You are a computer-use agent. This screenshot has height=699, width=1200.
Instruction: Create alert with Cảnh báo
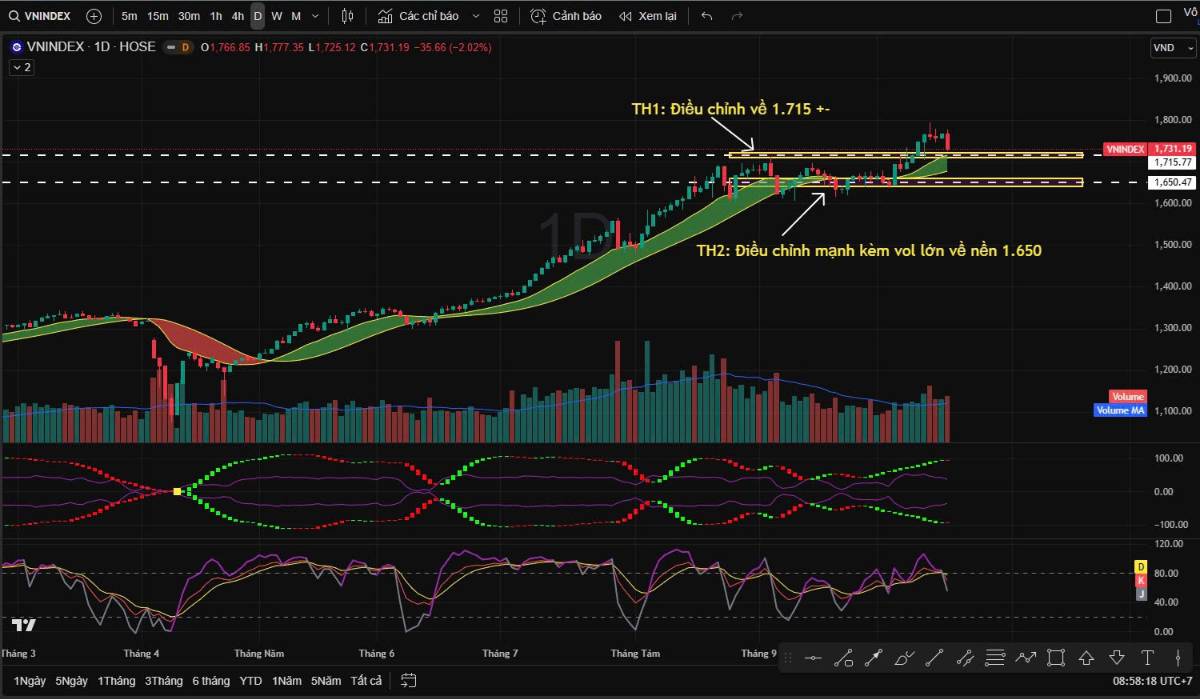[x=566, y=16]
